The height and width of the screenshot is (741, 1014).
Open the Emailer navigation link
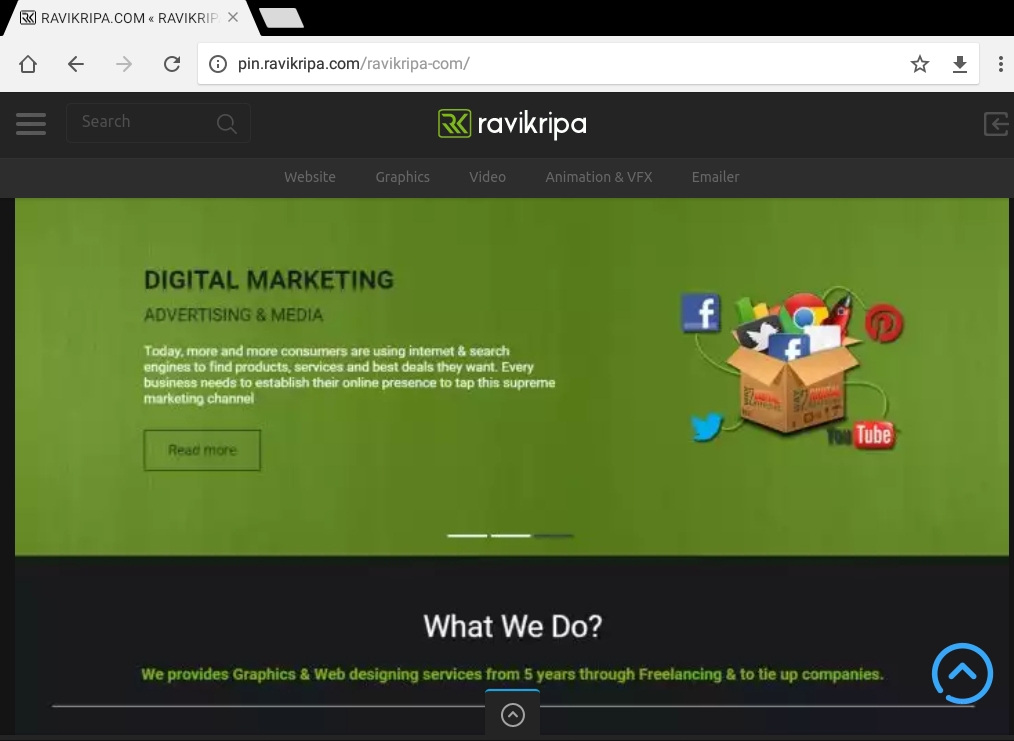(715, 177)
